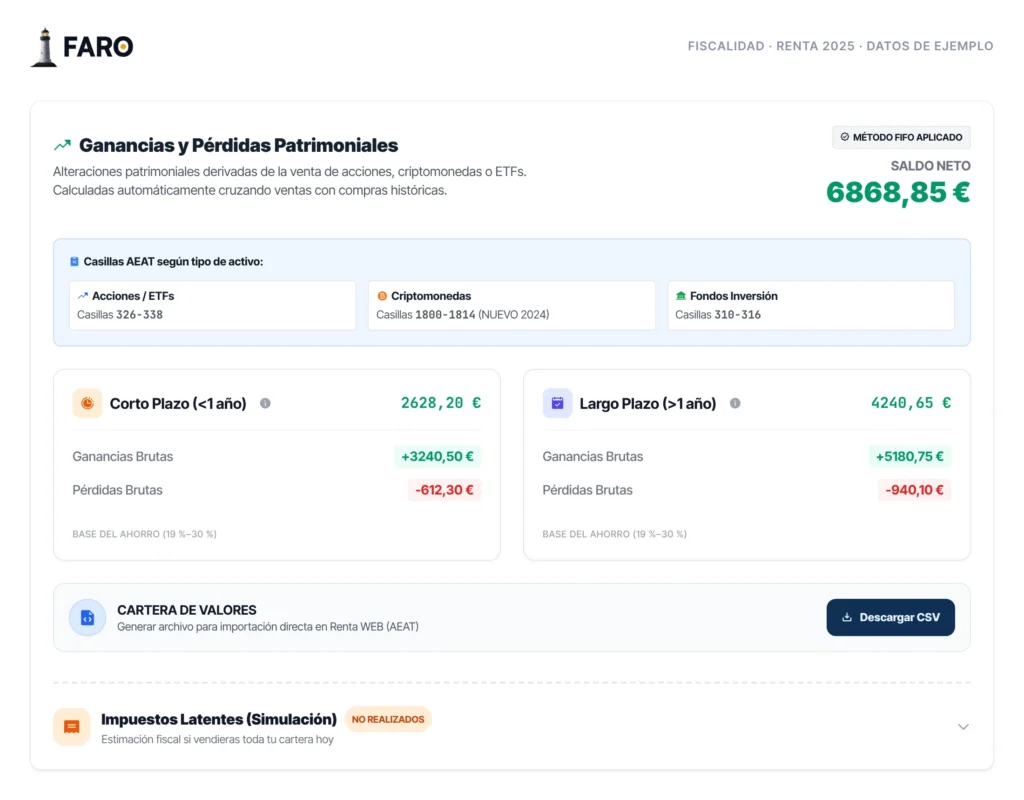Click the blue file icon for Cartera de Valores
The height and width of the screenshot is (800, 1024).
88,617
